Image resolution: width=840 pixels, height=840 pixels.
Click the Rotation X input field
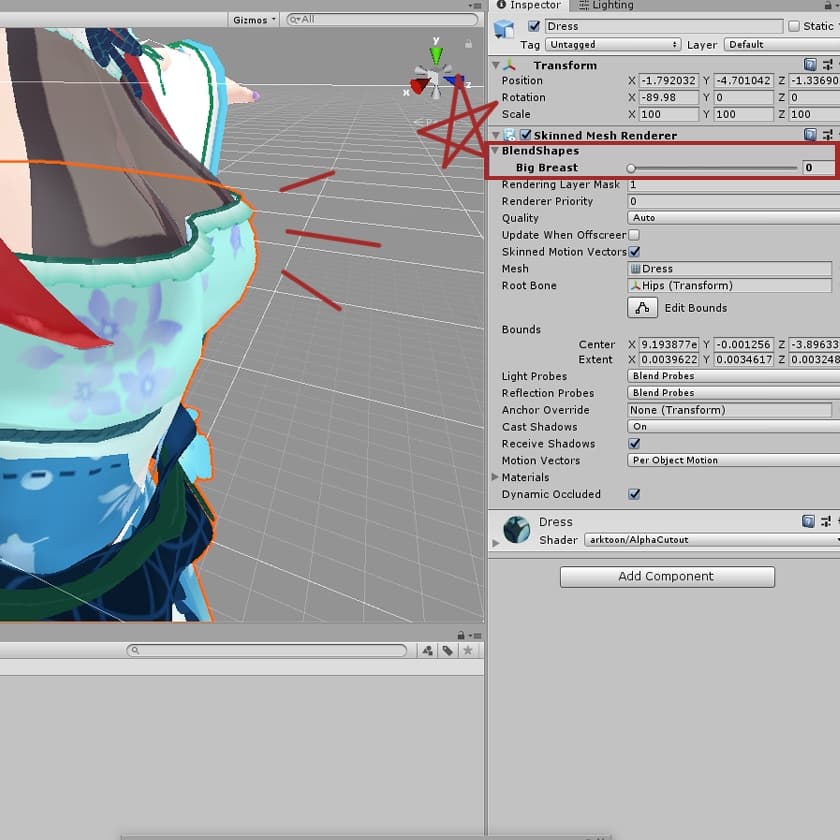coord(667,98)
